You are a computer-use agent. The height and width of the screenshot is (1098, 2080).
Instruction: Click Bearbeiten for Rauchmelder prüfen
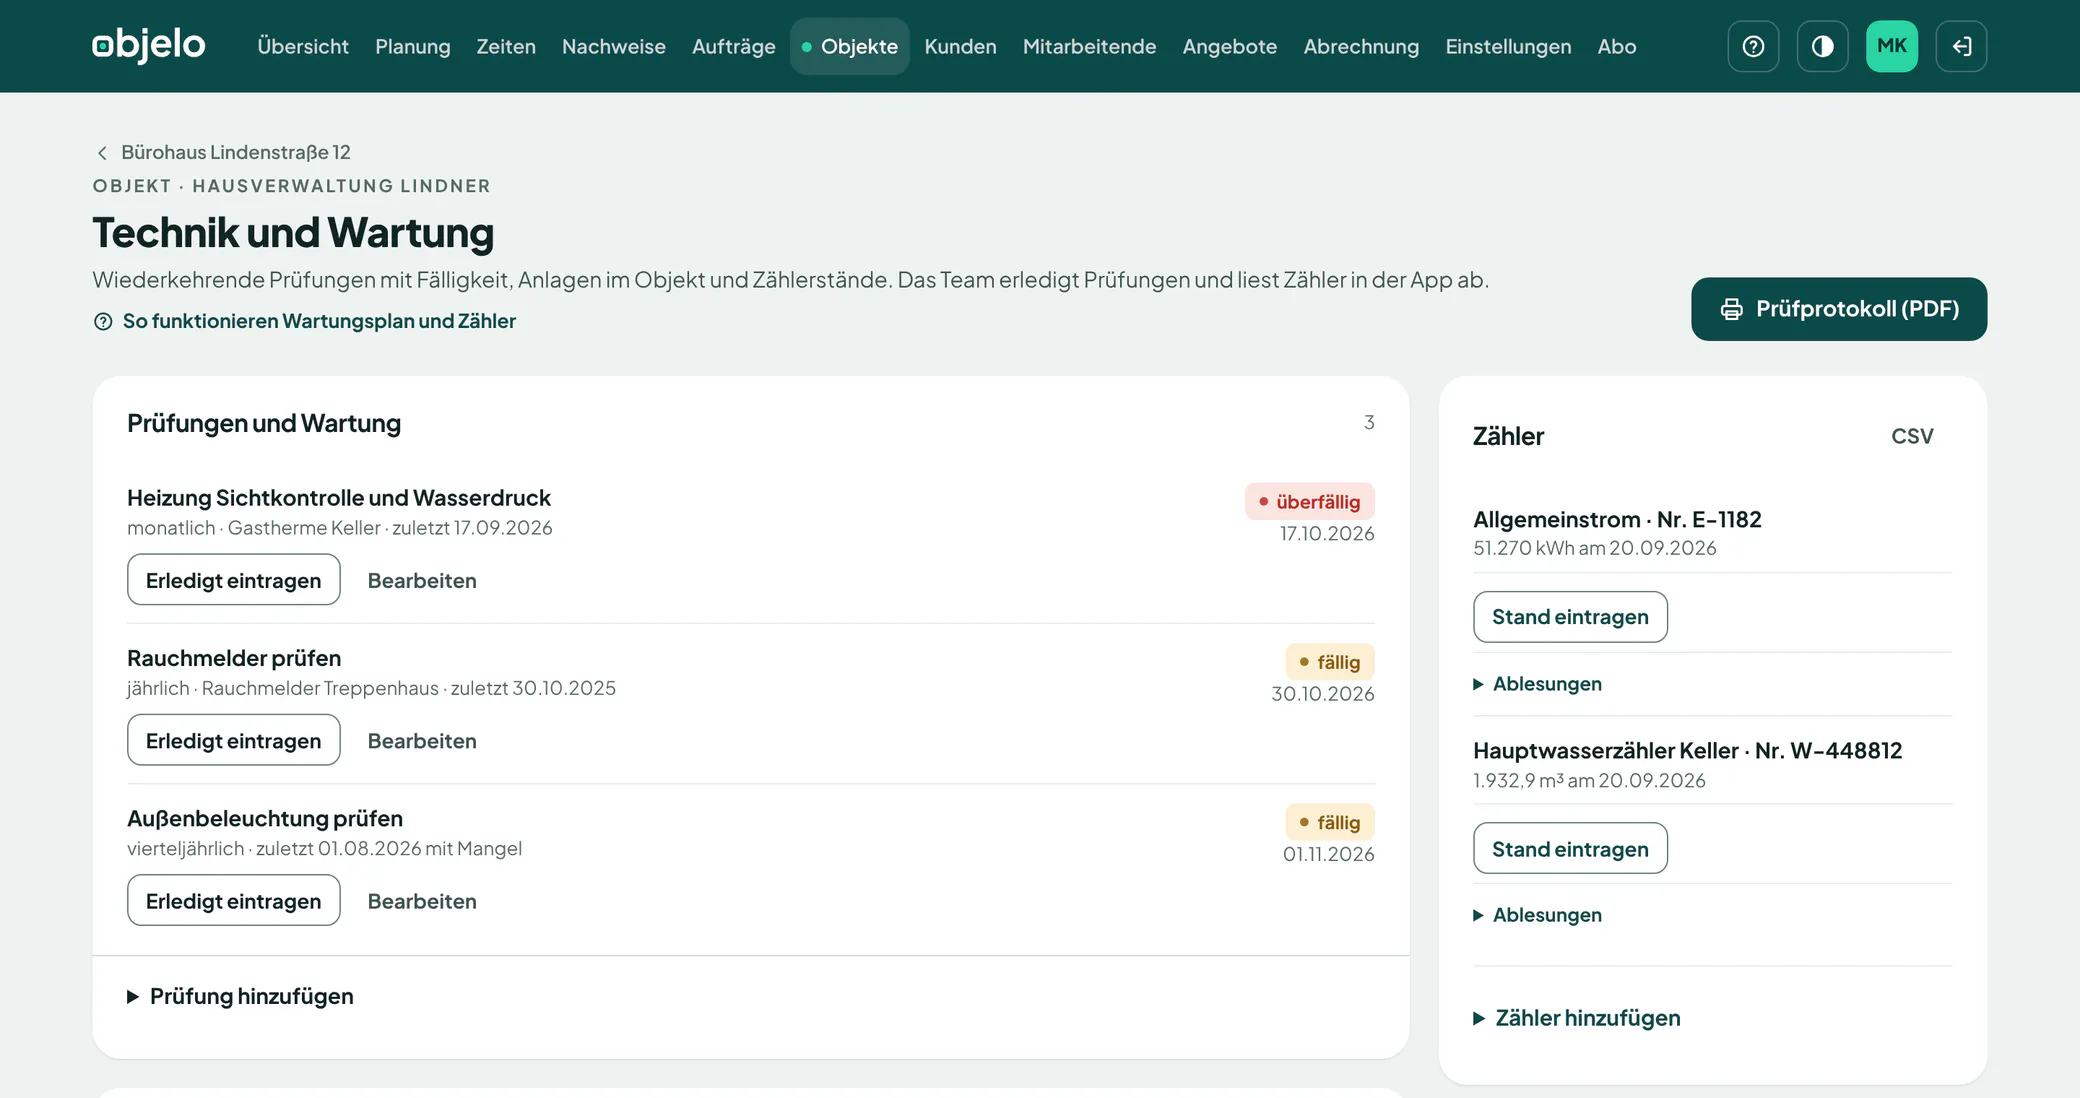coord(422,740)
